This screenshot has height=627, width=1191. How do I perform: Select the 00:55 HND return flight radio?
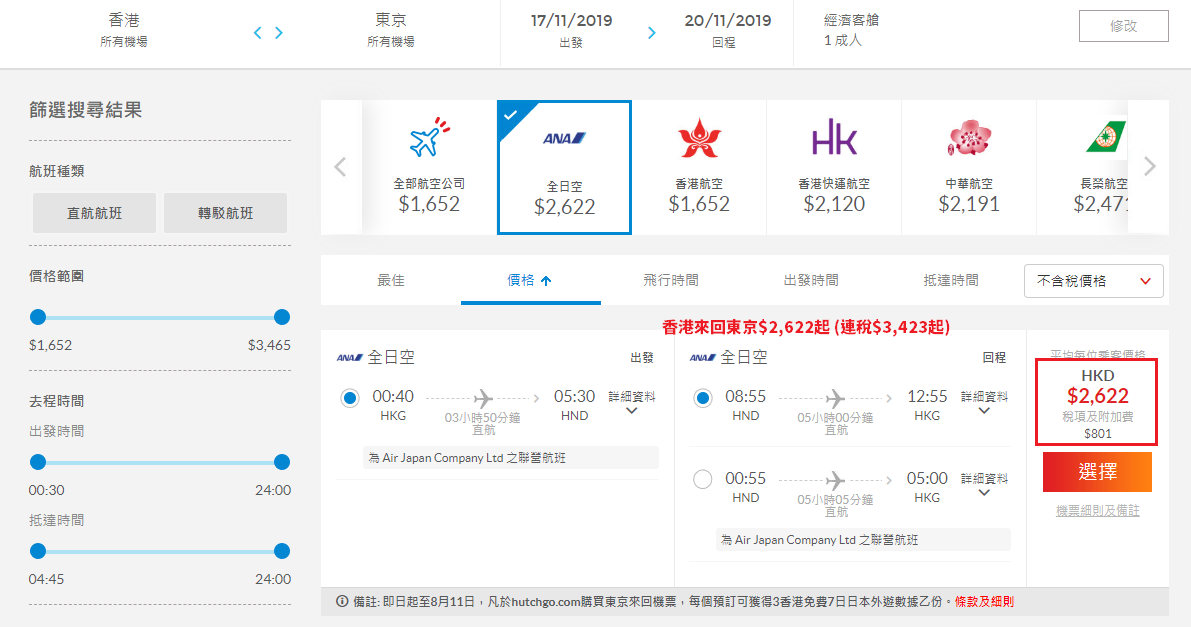[703, 480]
